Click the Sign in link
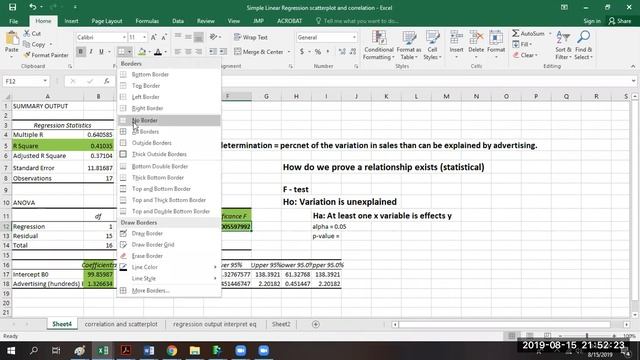 click(x=592, y=21)
